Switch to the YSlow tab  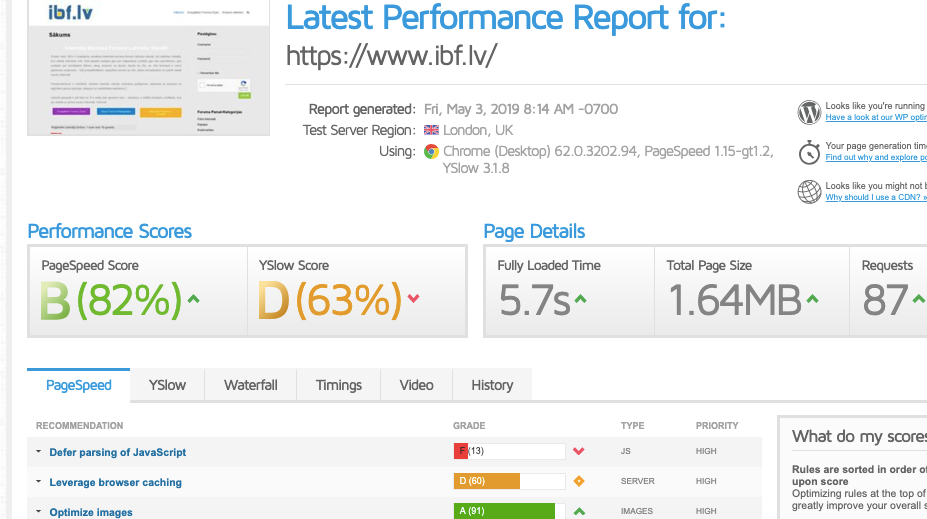pyautogui.click(x=167, y=385)
